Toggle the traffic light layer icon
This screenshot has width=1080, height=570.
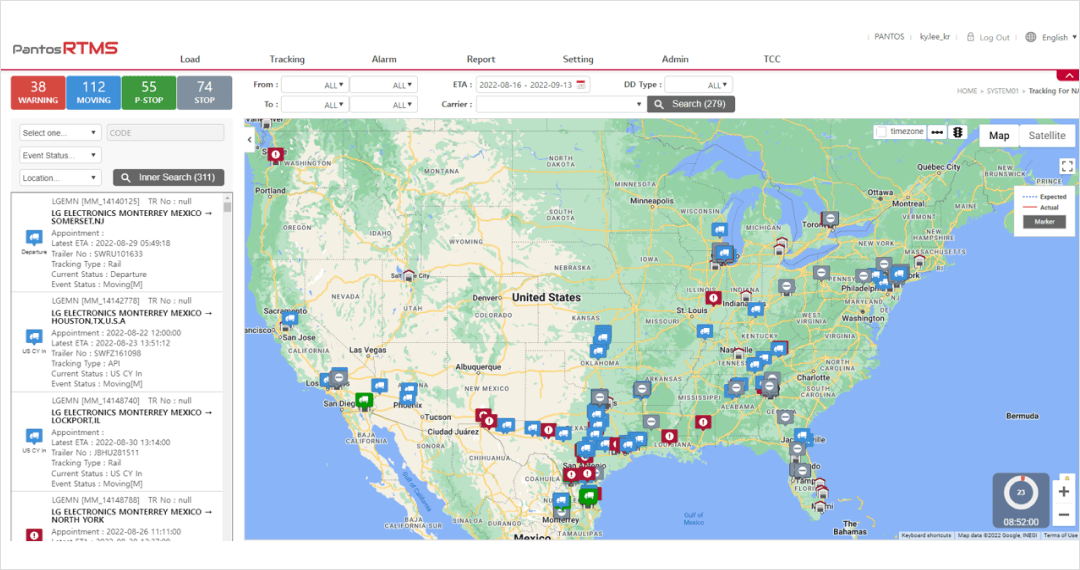(957, 132)
